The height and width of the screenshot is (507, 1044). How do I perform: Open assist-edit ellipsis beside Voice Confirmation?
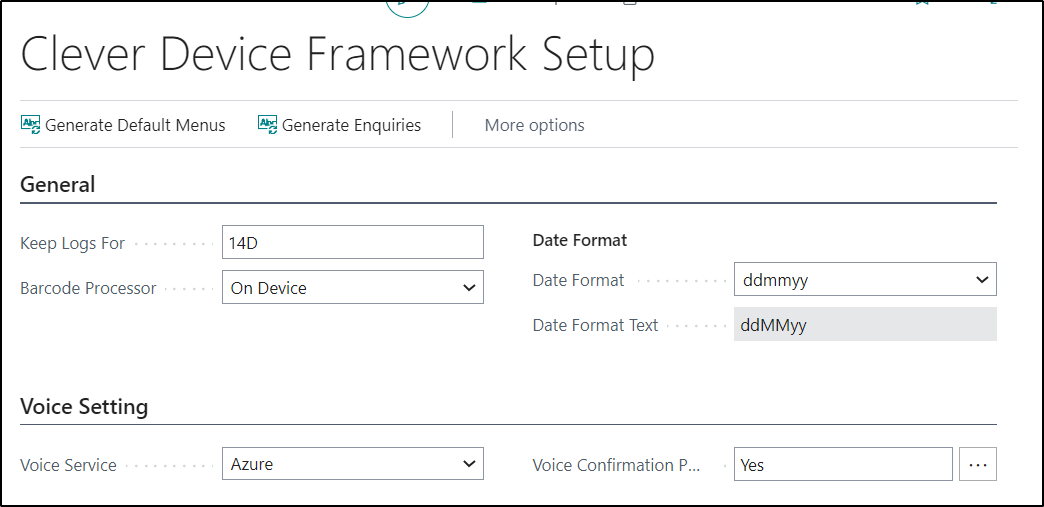tap(977, 464)
